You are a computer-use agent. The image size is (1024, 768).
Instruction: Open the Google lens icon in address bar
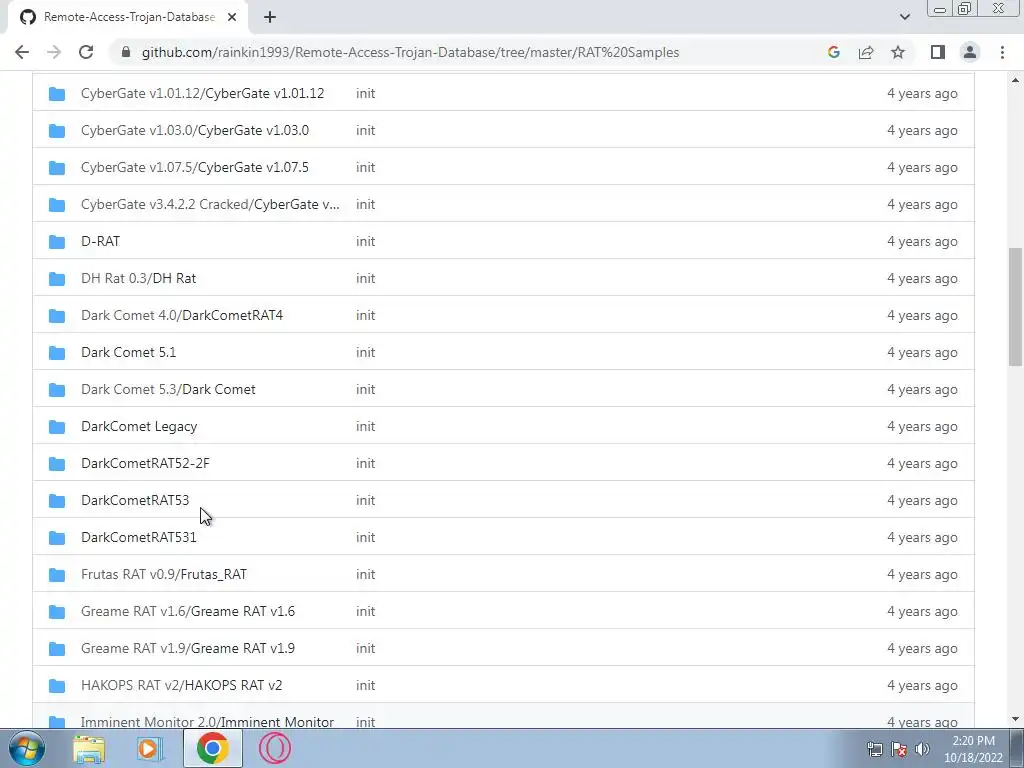pyautogui.click(x=833, y=52)
